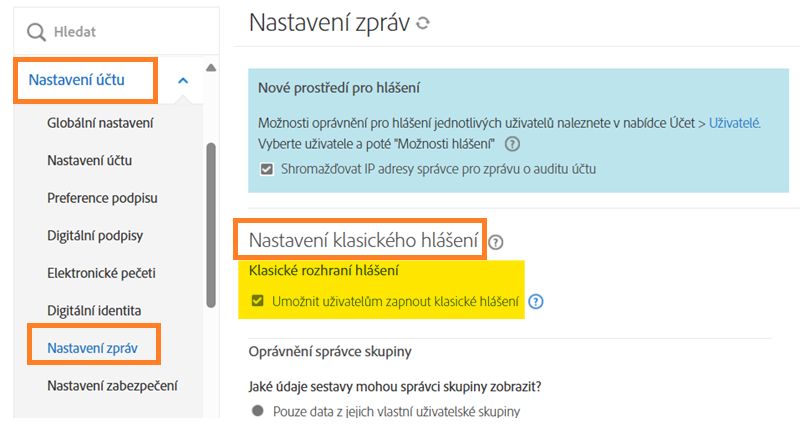Collapse the Nastavení účtu section chevron
800x427 pixels.
(x=183, y=80)
